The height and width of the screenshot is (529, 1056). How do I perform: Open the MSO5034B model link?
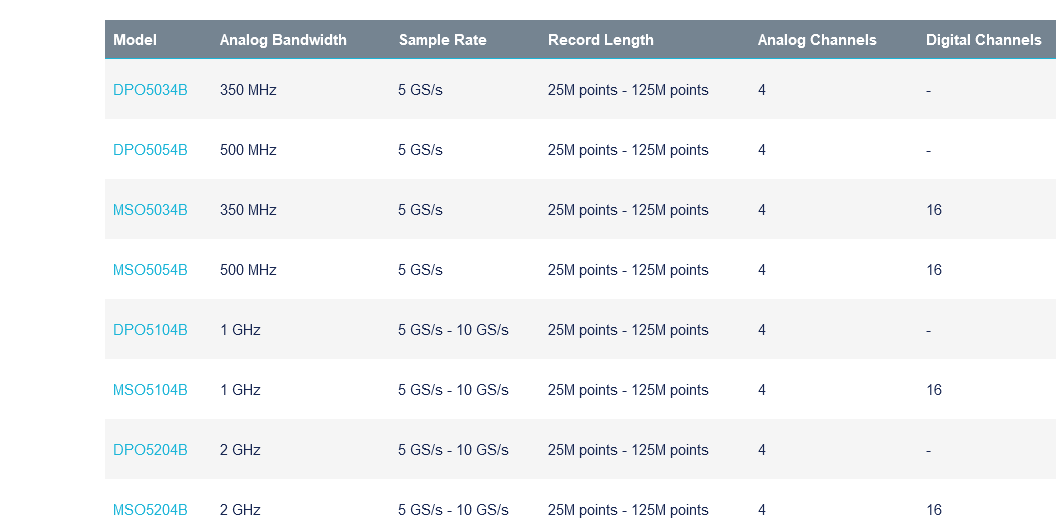click(150, 210)
